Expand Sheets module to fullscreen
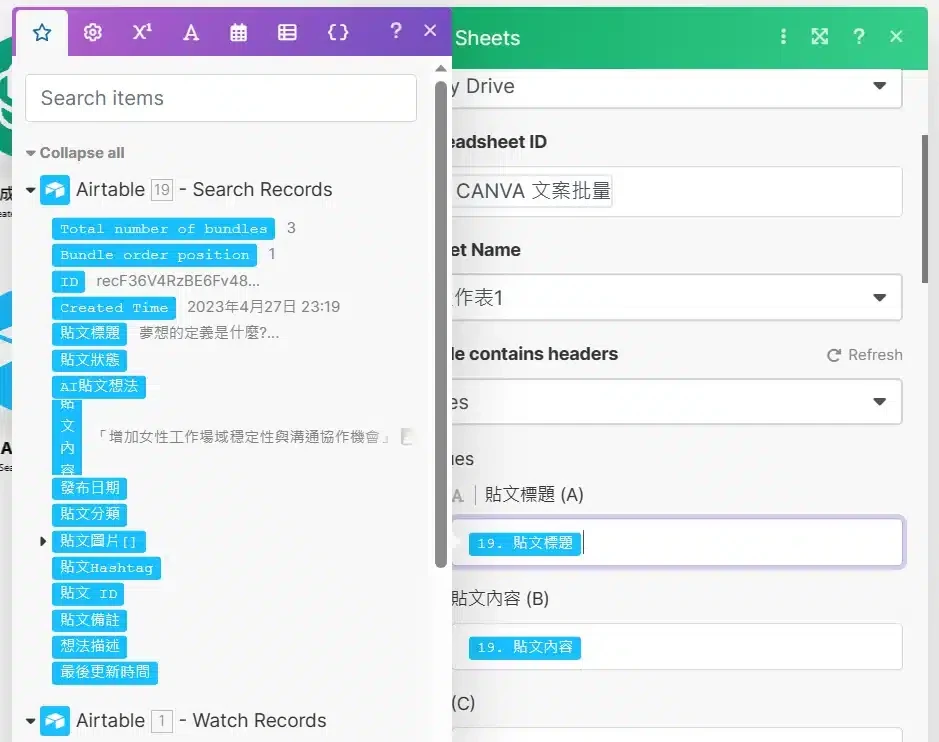The width and height of the screenshot is (939, 742). click(x=820, y=37)
